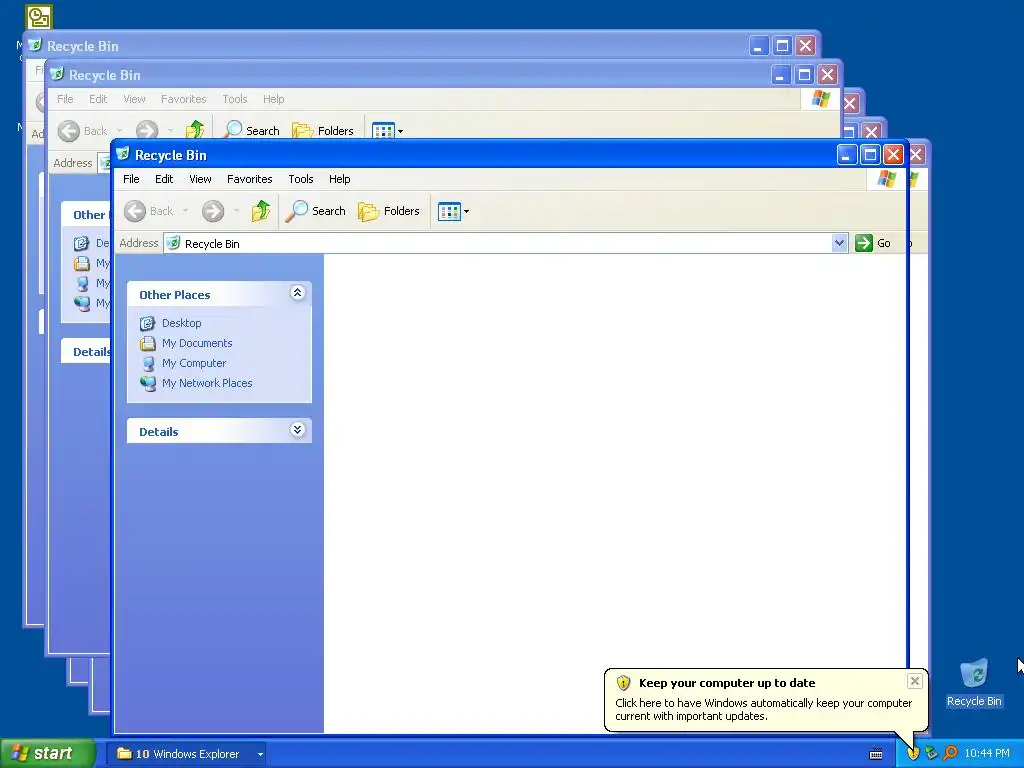The width and height of the screenshot is (1024, 768).
Task: Dismiss the Keep your computer up to date balloon
Action: point(914,681)
